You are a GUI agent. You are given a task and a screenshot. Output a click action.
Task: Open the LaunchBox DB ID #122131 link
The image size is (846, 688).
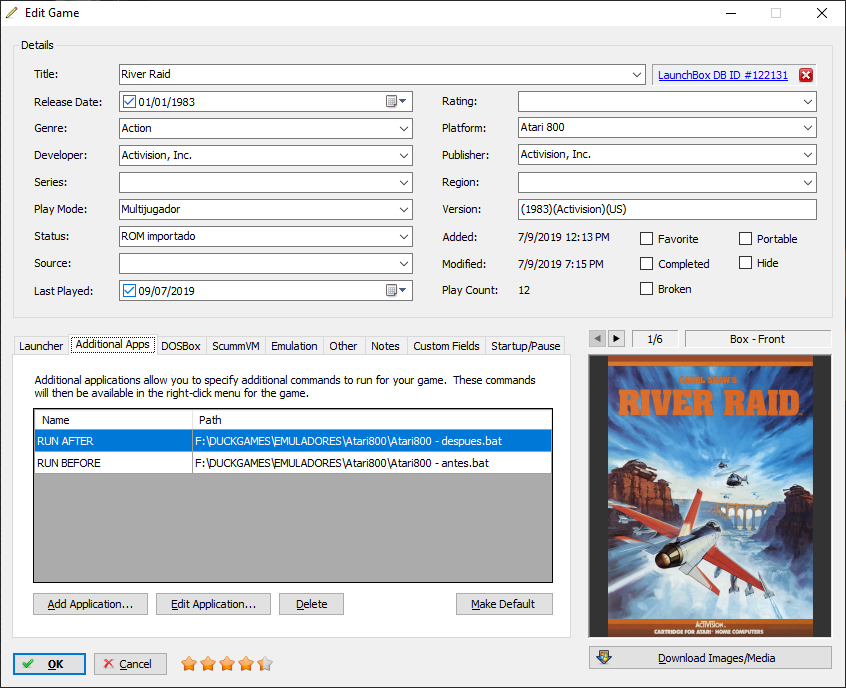(x=722, y=75)
